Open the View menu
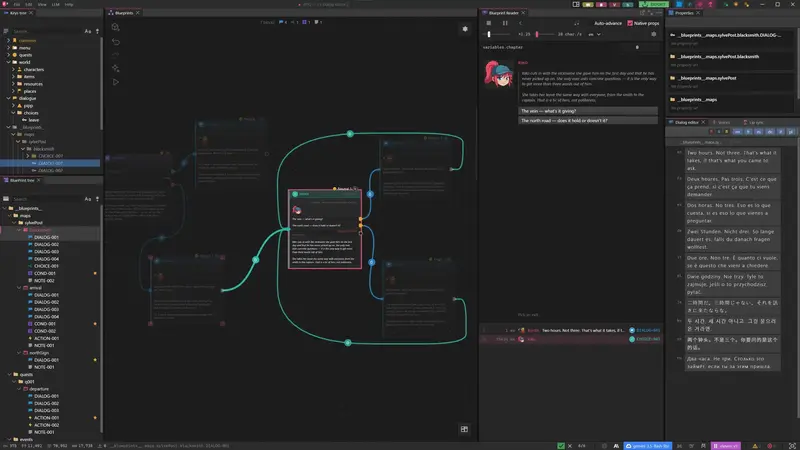 click(x=42, y=4)
